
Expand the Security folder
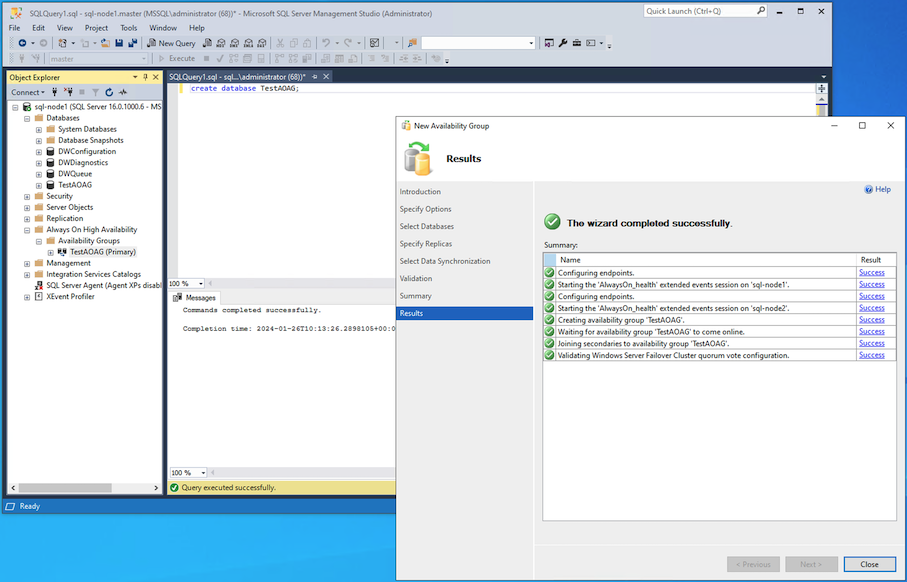27,197
